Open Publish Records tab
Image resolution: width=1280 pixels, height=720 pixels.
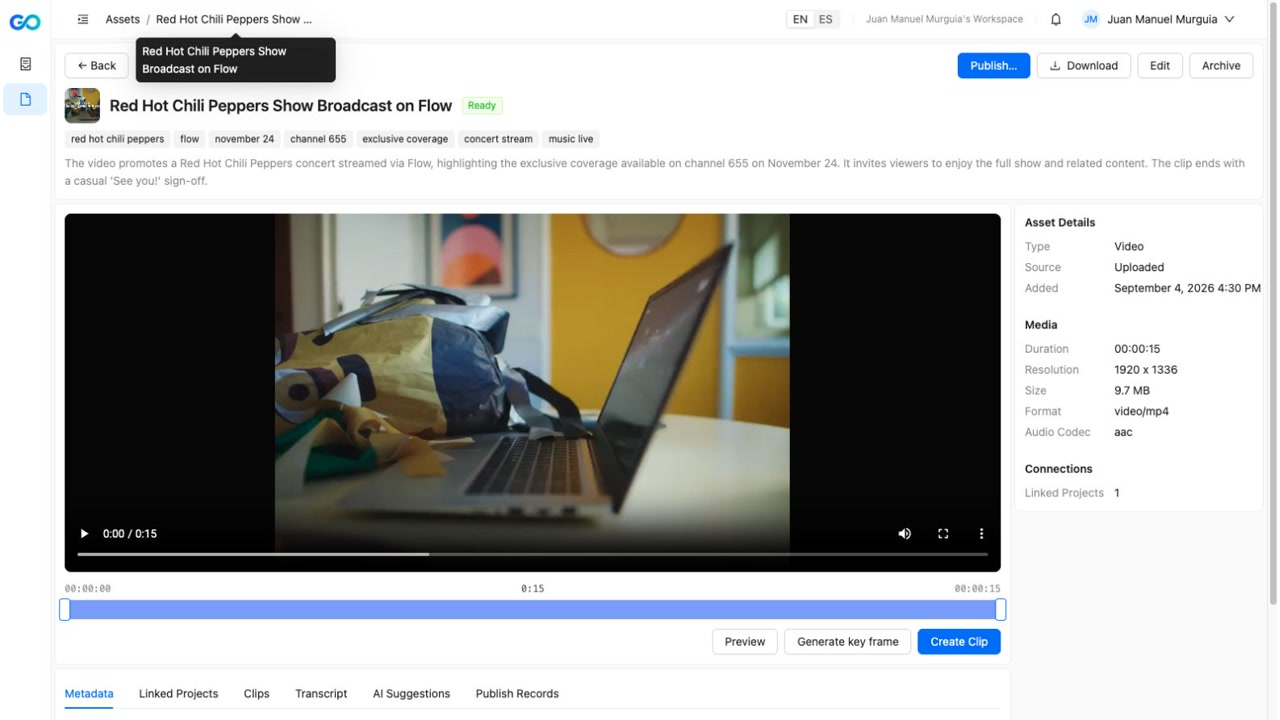pyautogui.click(x=517, y=694)
